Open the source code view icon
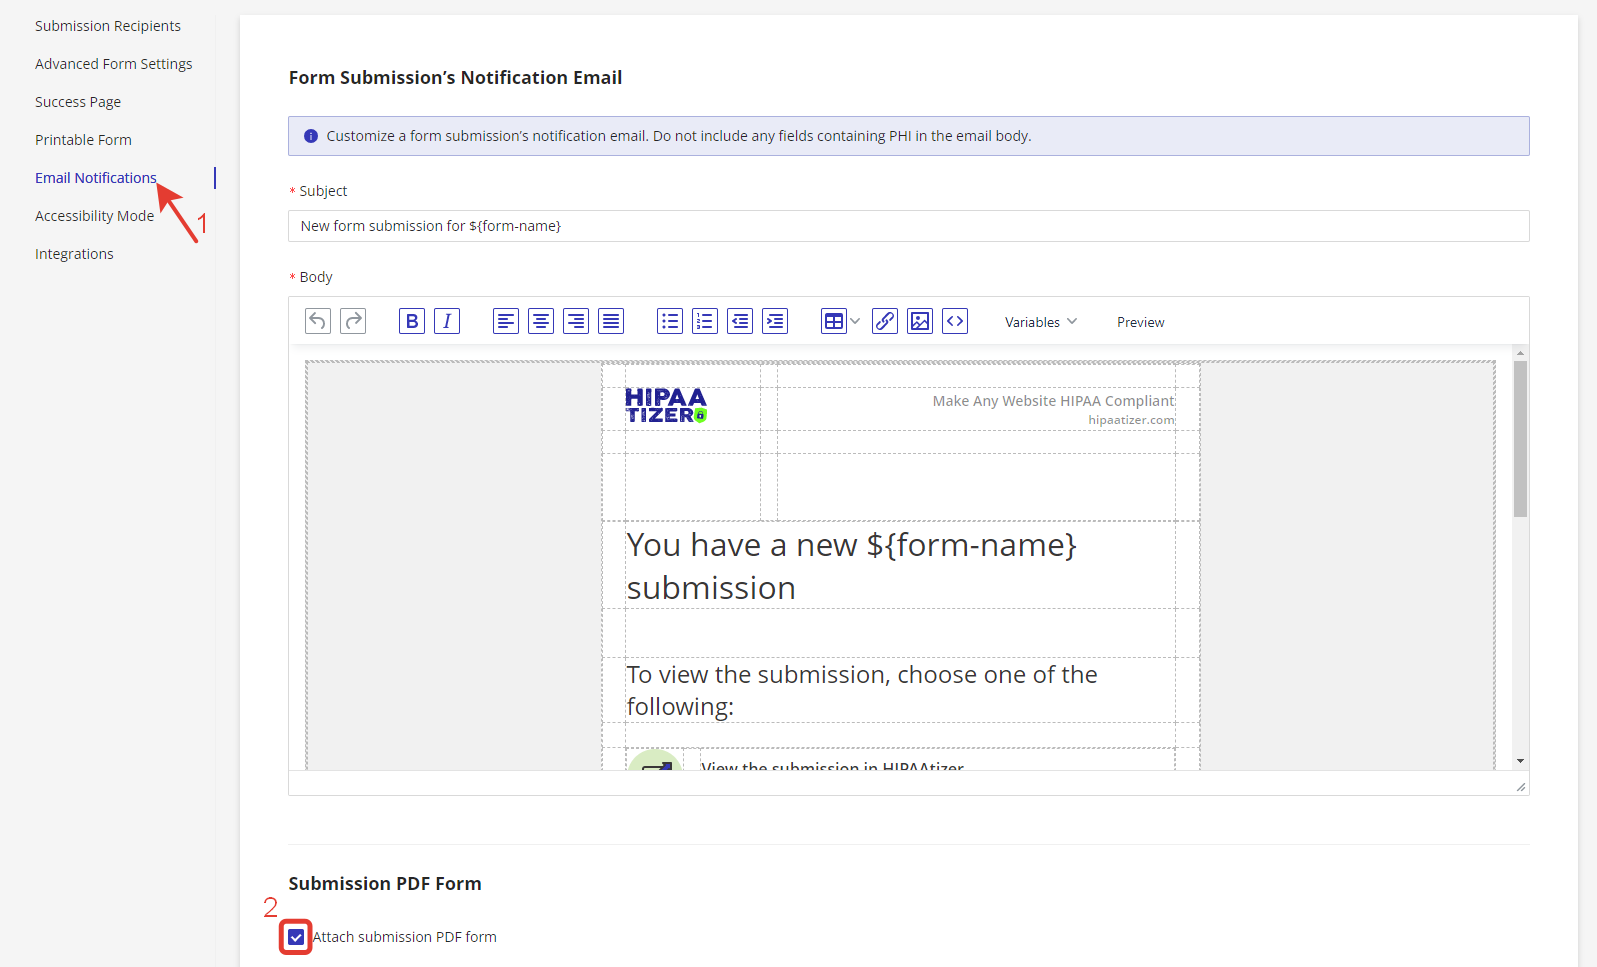Screen dimensions: 1597x967 pos(955,321)
